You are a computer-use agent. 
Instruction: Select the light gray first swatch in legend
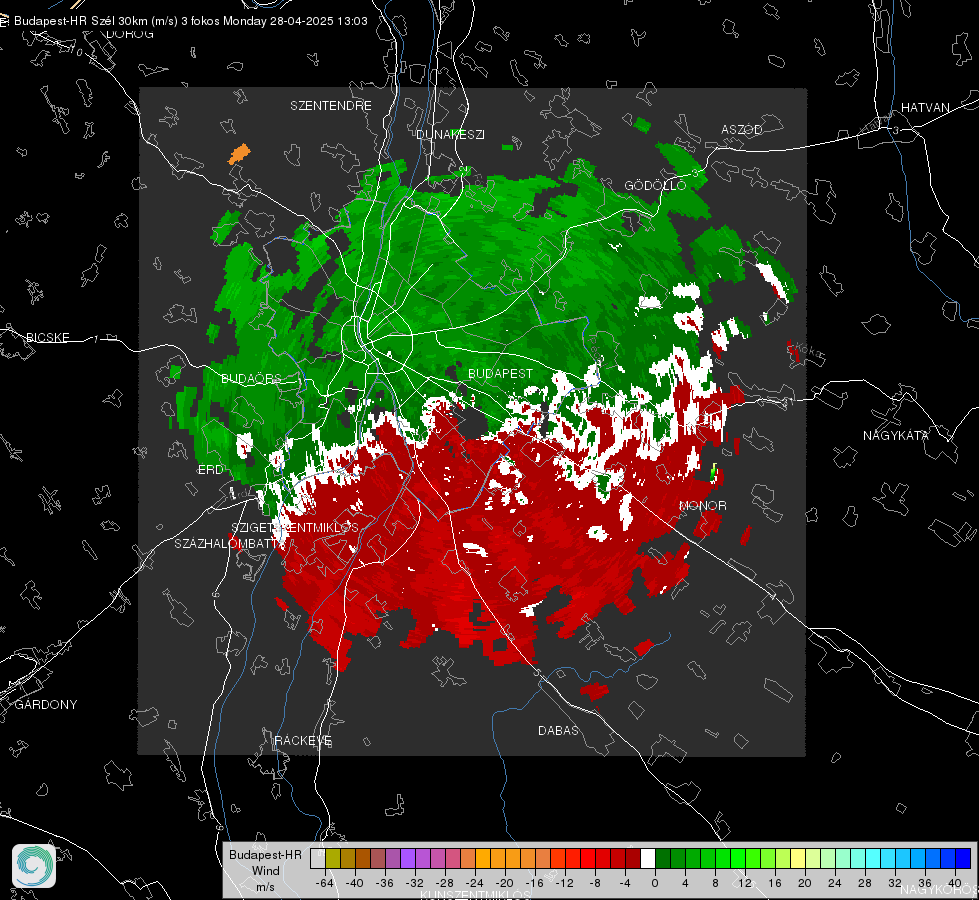pyautogui.click(x=318, y=858)
